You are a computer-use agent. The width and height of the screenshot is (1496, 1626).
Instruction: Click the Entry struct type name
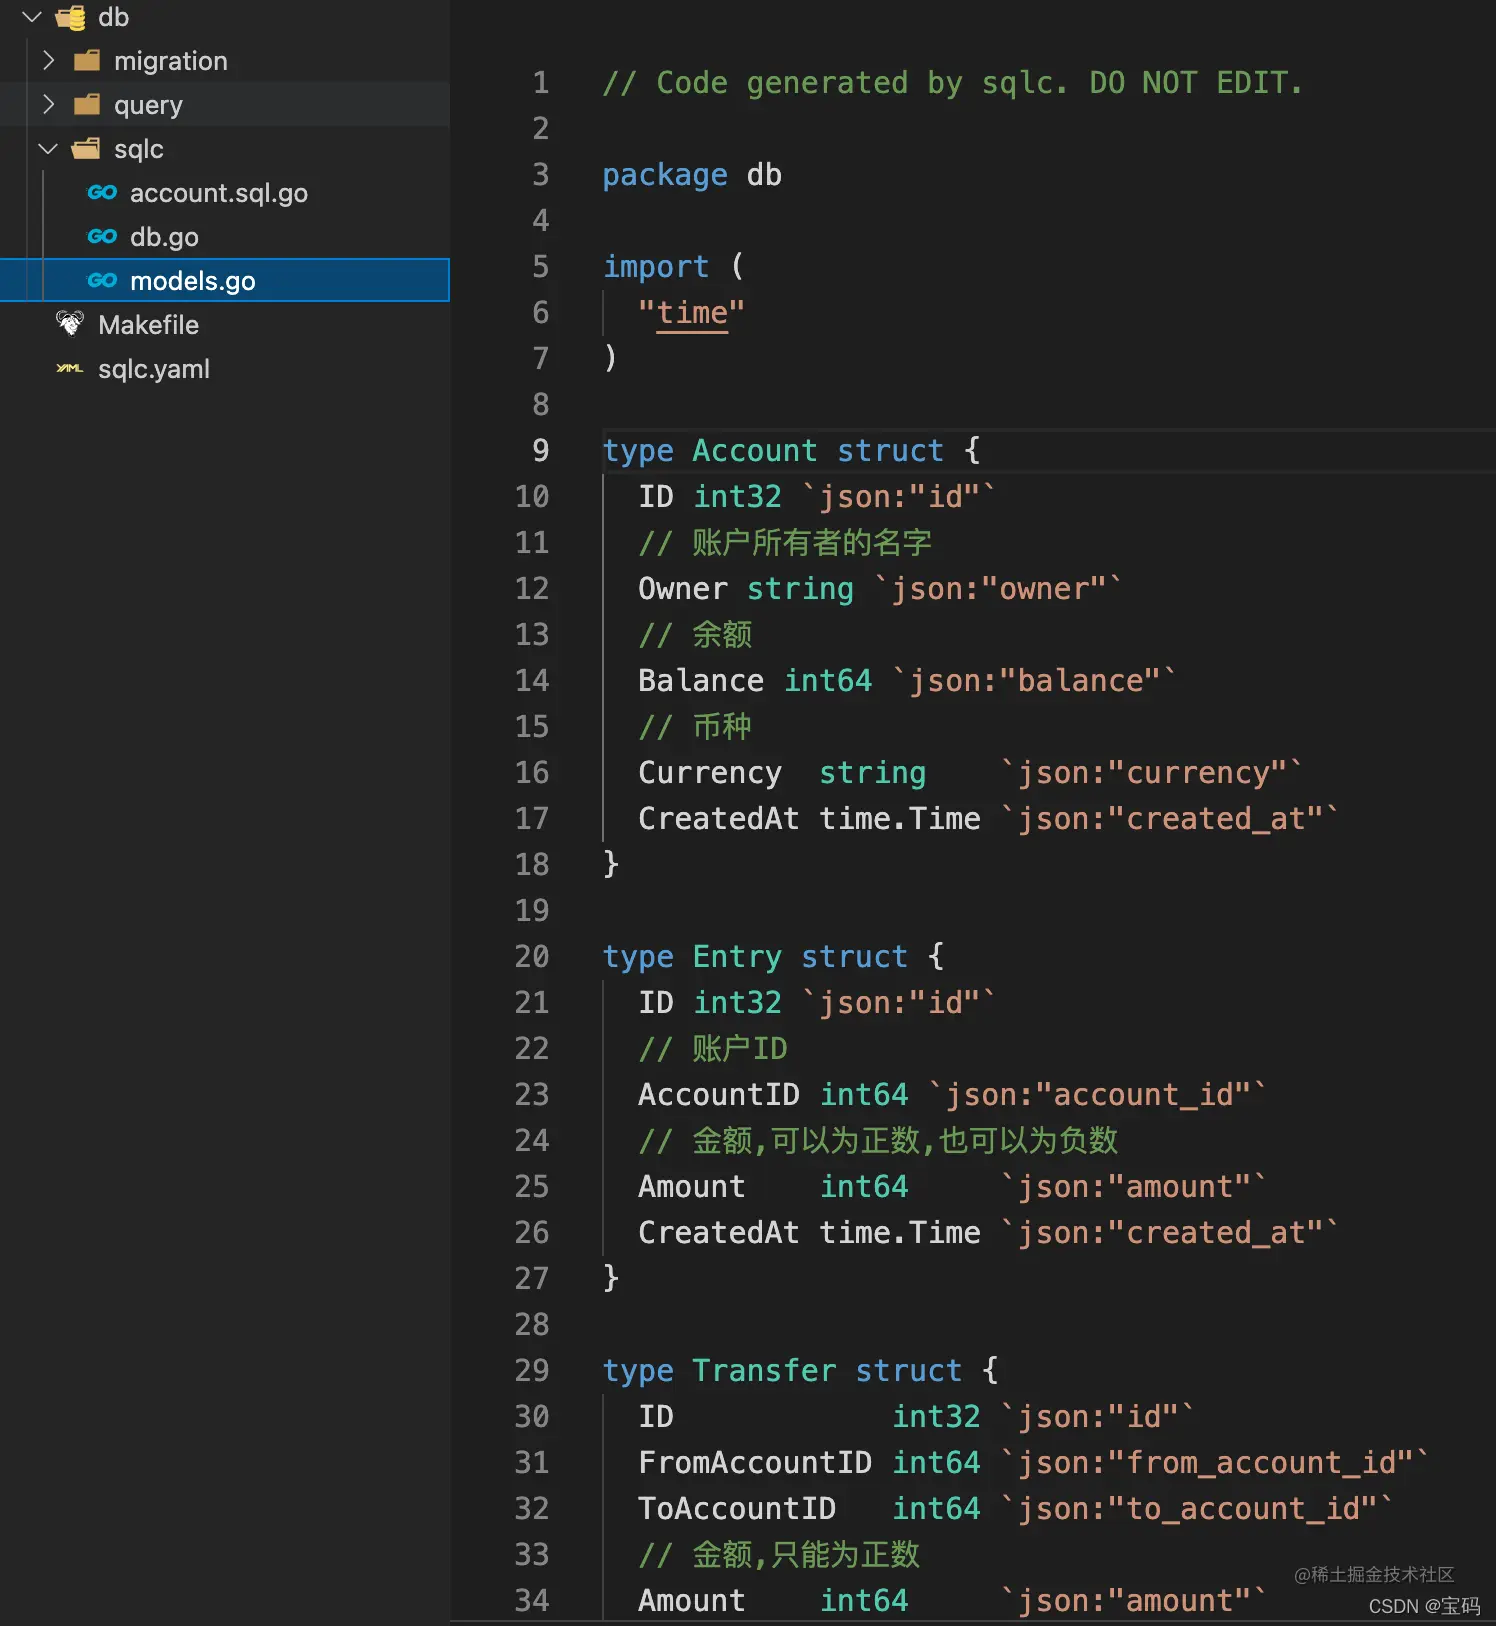[x=737, y=957]
